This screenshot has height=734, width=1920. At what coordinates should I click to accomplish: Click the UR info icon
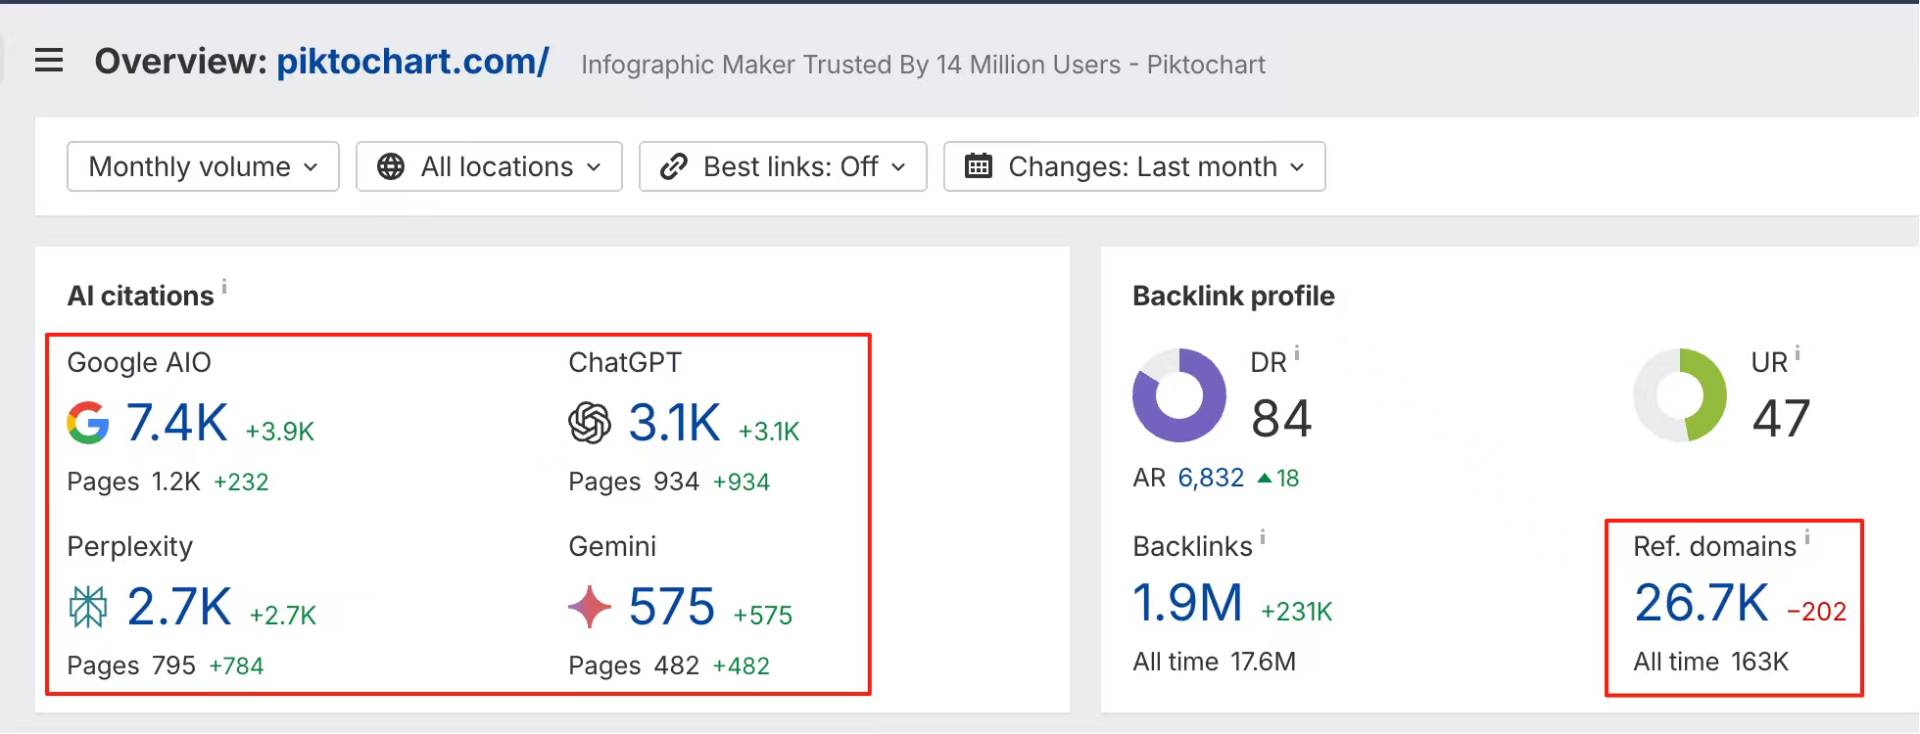point(1797,353)
